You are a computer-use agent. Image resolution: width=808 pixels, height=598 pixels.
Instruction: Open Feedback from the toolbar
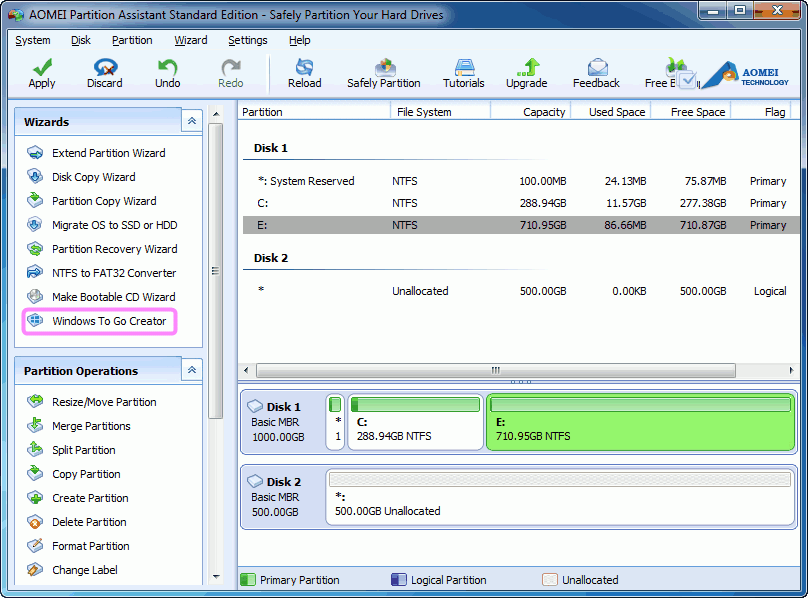coord(596,74)
